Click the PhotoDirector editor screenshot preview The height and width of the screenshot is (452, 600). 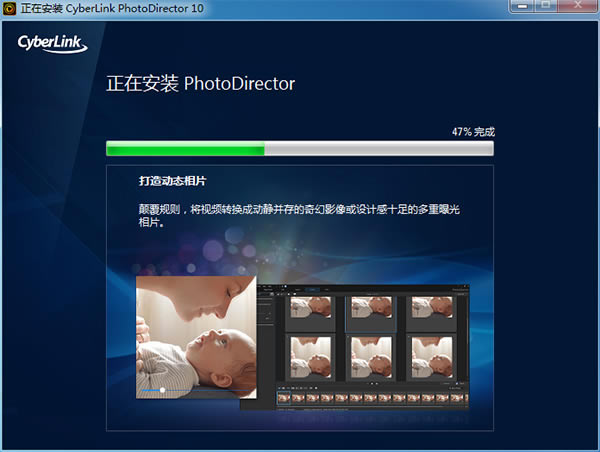pyautogui.click(x=362, y=347)
